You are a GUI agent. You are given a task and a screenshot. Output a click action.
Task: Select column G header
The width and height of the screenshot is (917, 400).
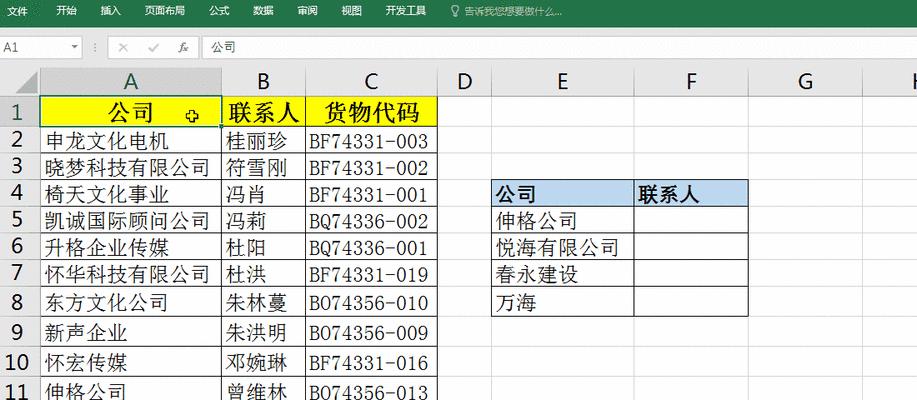pyautogui.click(x=805, y=82)
